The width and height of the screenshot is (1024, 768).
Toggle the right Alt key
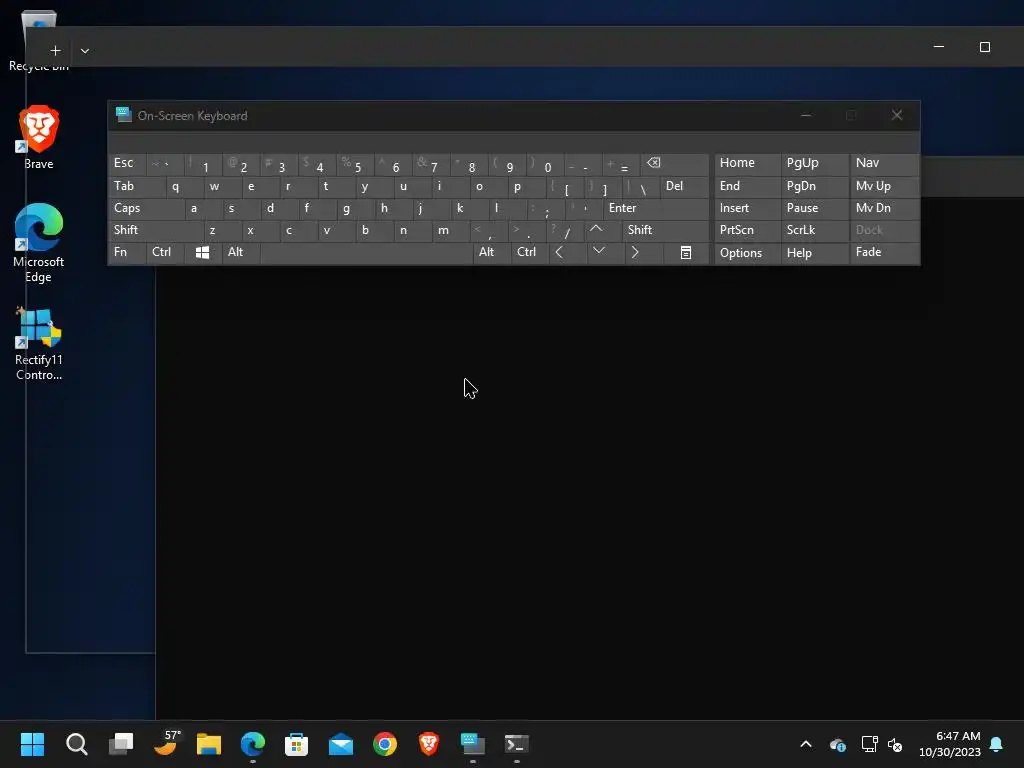[492, 252]
